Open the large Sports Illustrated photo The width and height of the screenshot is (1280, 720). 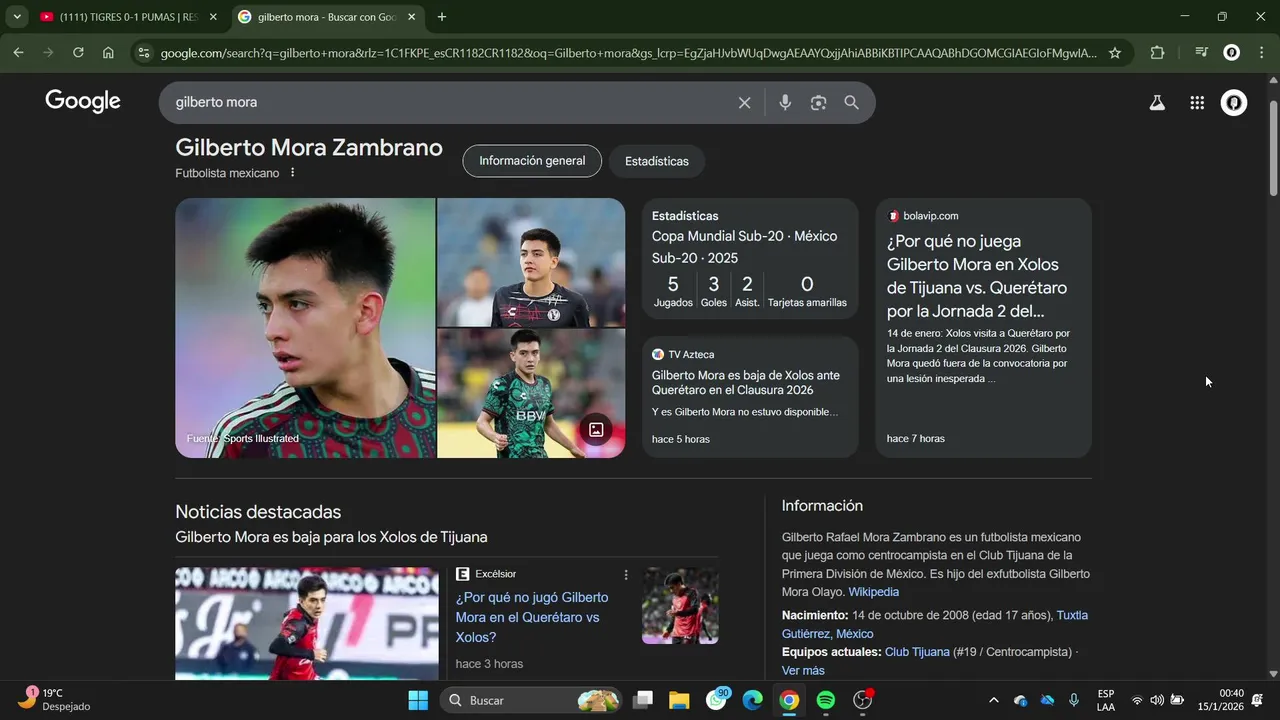[x=305, y=328]
